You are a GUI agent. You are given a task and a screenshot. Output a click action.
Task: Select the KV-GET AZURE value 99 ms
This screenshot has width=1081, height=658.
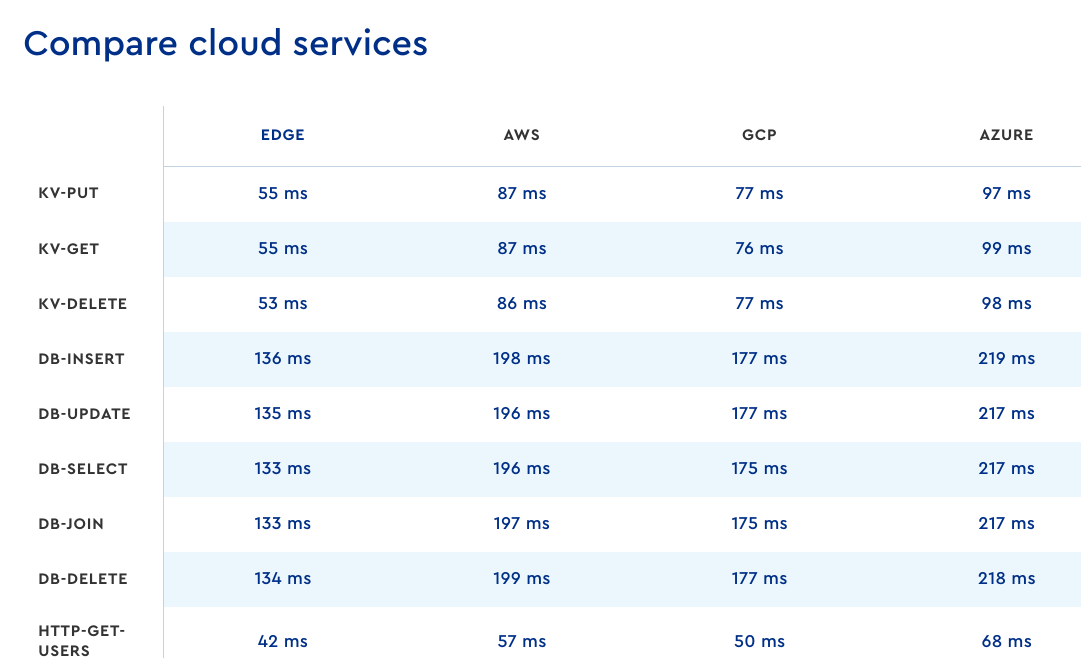(1007, 248)
